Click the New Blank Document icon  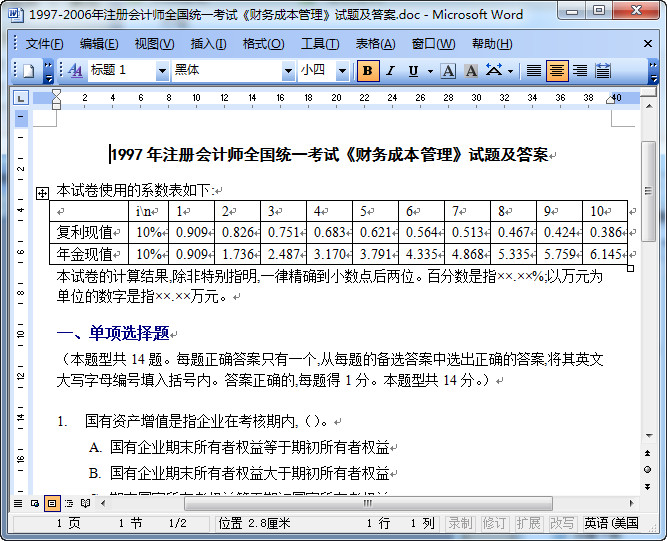click(28, 71)
